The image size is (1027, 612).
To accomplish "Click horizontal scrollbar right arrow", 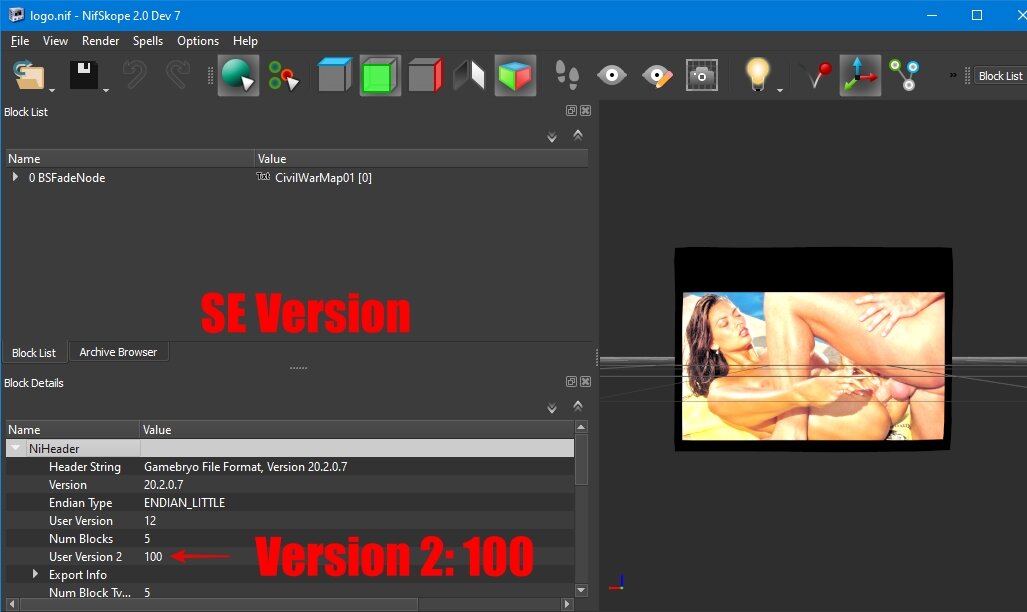I will click(x=567, y=604).
